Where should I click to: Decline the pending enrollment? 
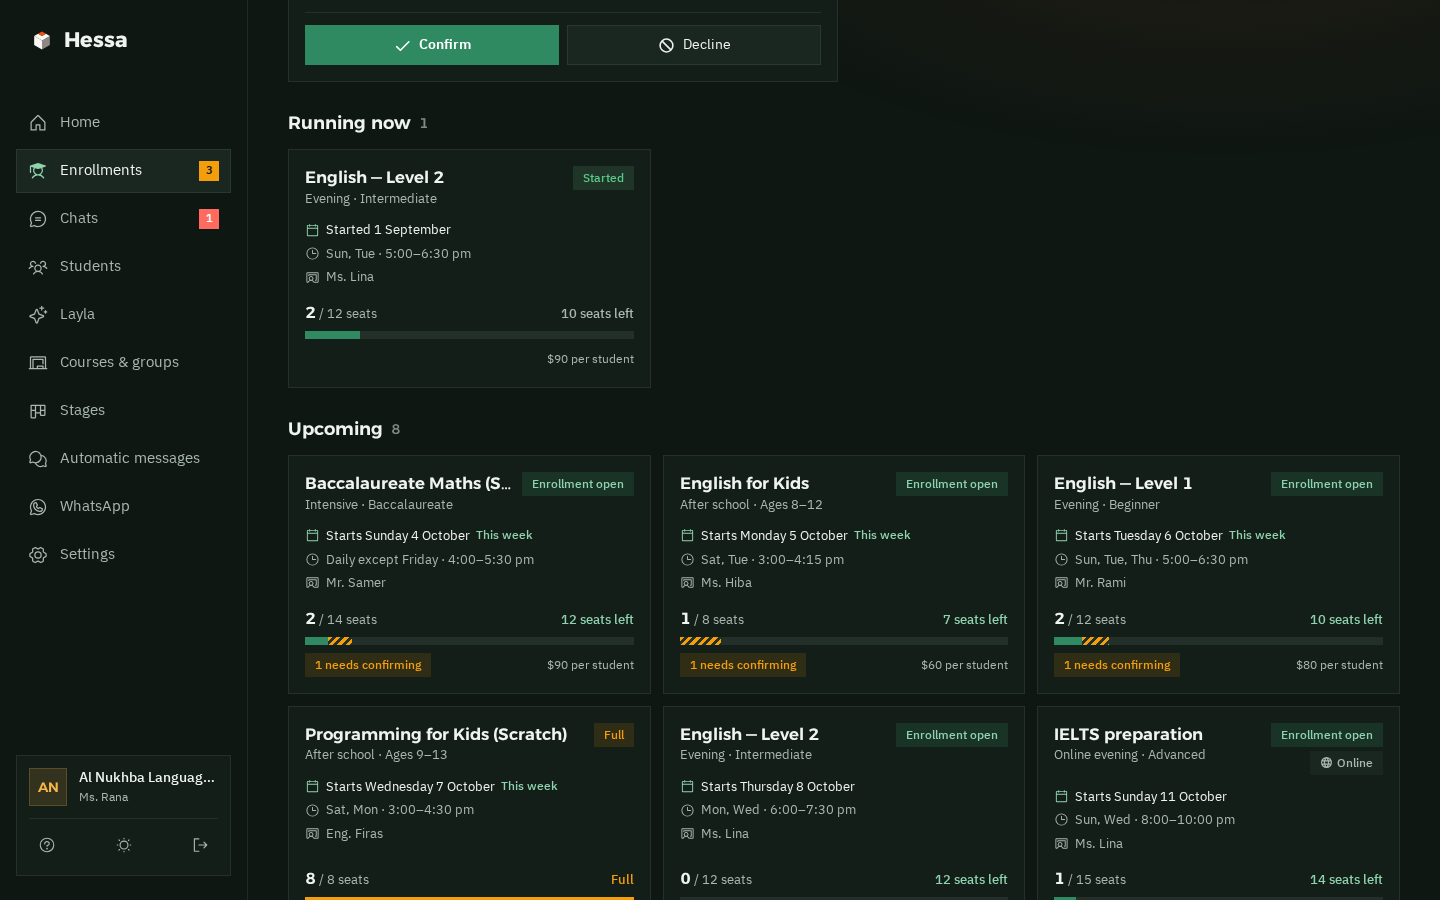point(694,45)
